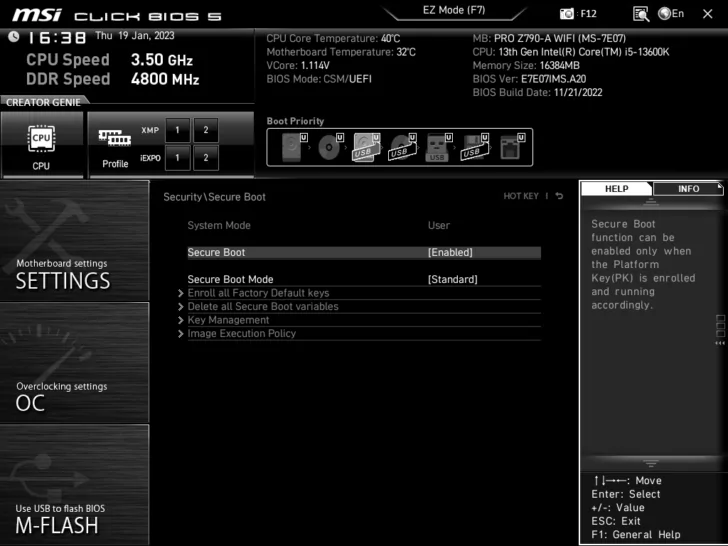Click the clock icon beside the time
The image size is (728, 546).
tap(13, 36)
